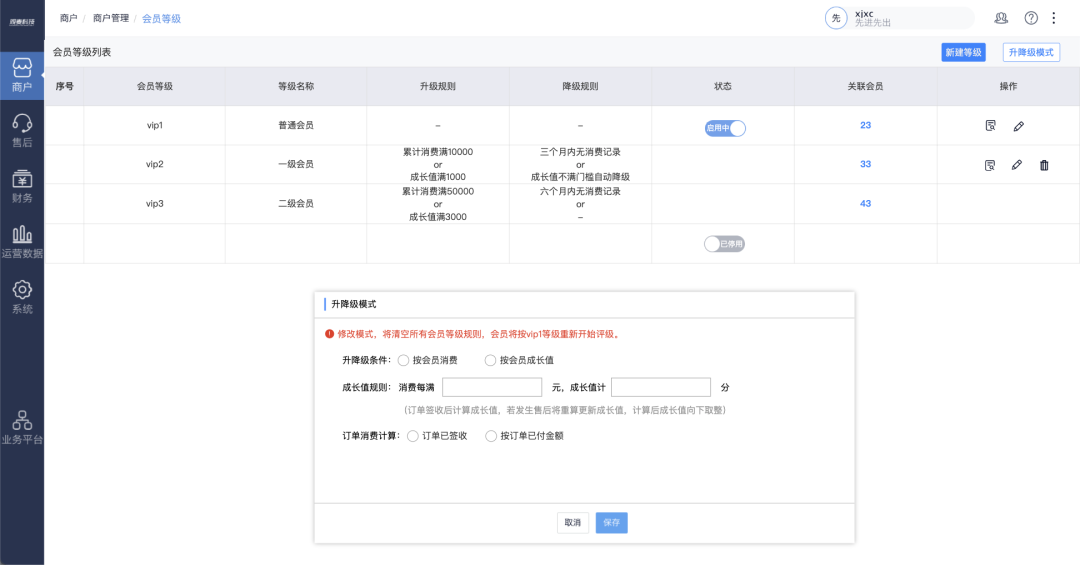Screen dimensions: 1080x565
Task: Click the 累计消费满10000 rule text
Action: point(437,152)
